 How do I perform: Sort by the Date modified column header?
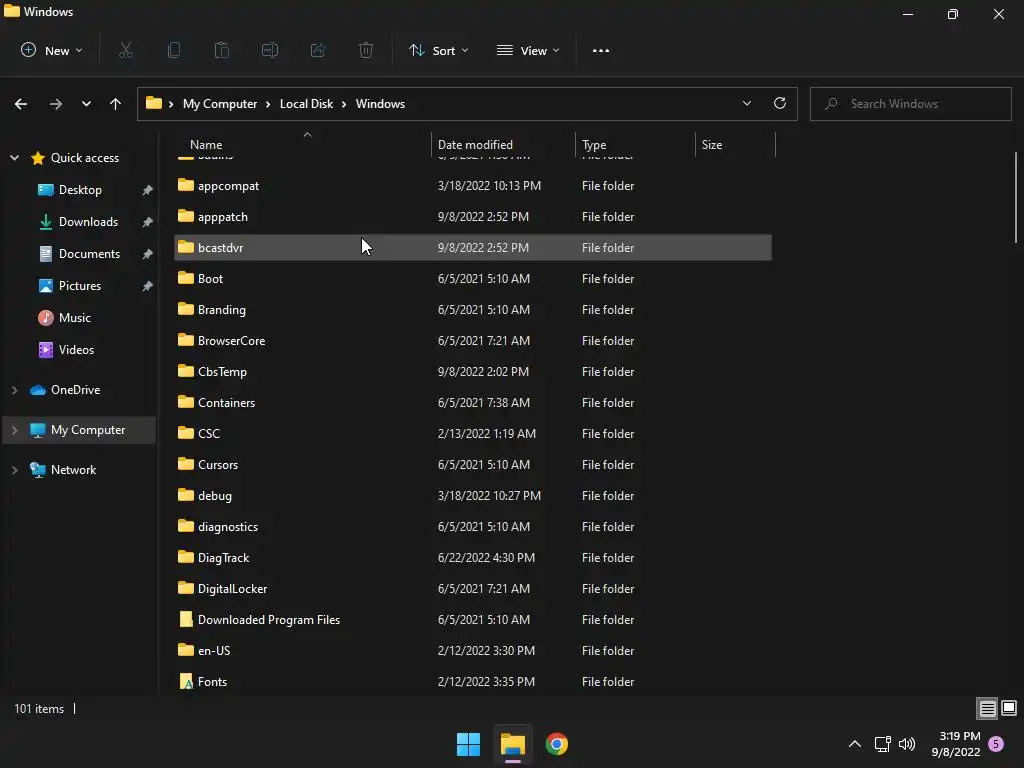(503, 144)
